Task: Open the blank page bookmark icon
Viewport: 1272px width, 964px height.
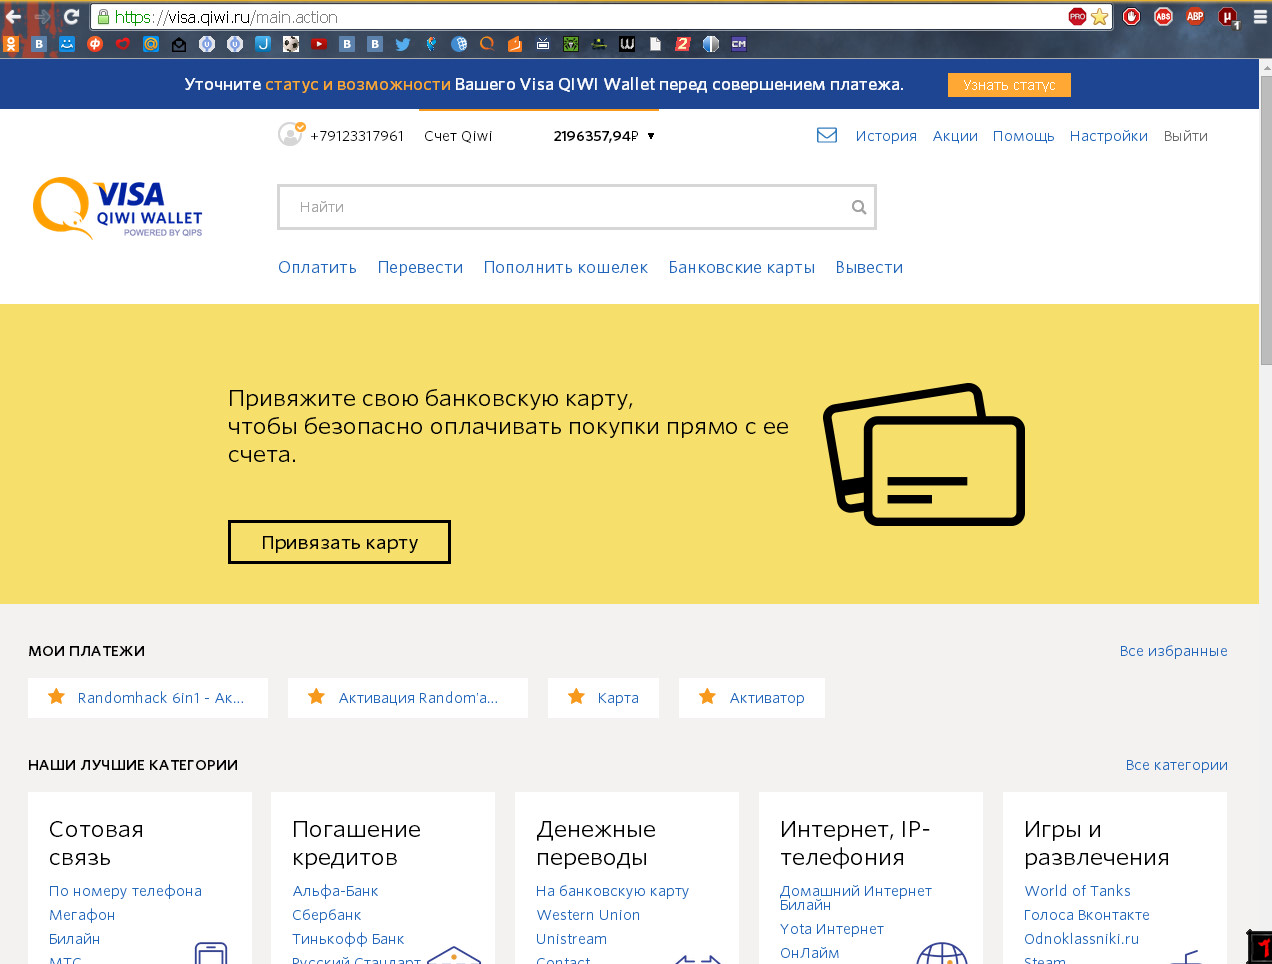Action: click(655, 43)
